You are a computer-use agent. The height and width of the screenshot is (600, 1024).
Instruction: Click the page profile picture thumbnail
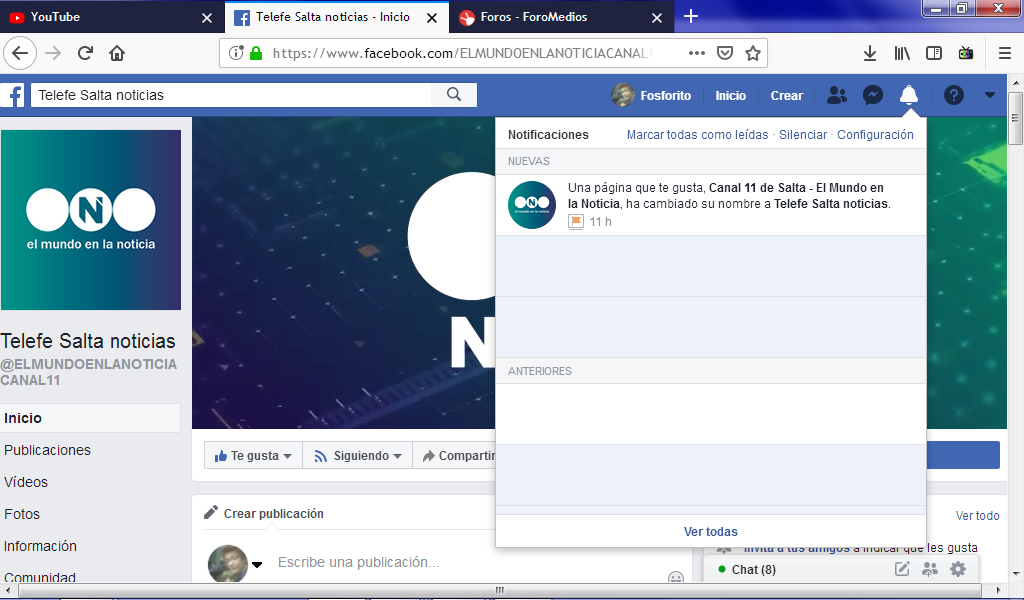tap(91, 219)
